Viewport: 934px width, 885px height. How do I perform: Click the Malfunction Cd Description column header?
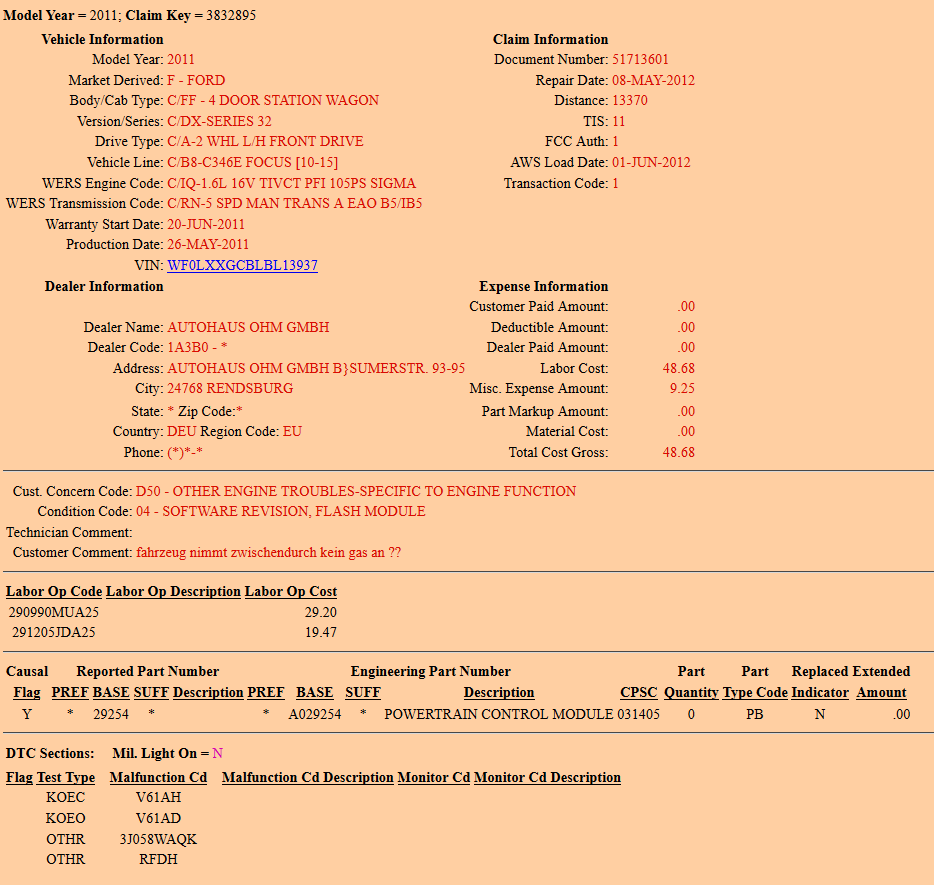[308, 777]
